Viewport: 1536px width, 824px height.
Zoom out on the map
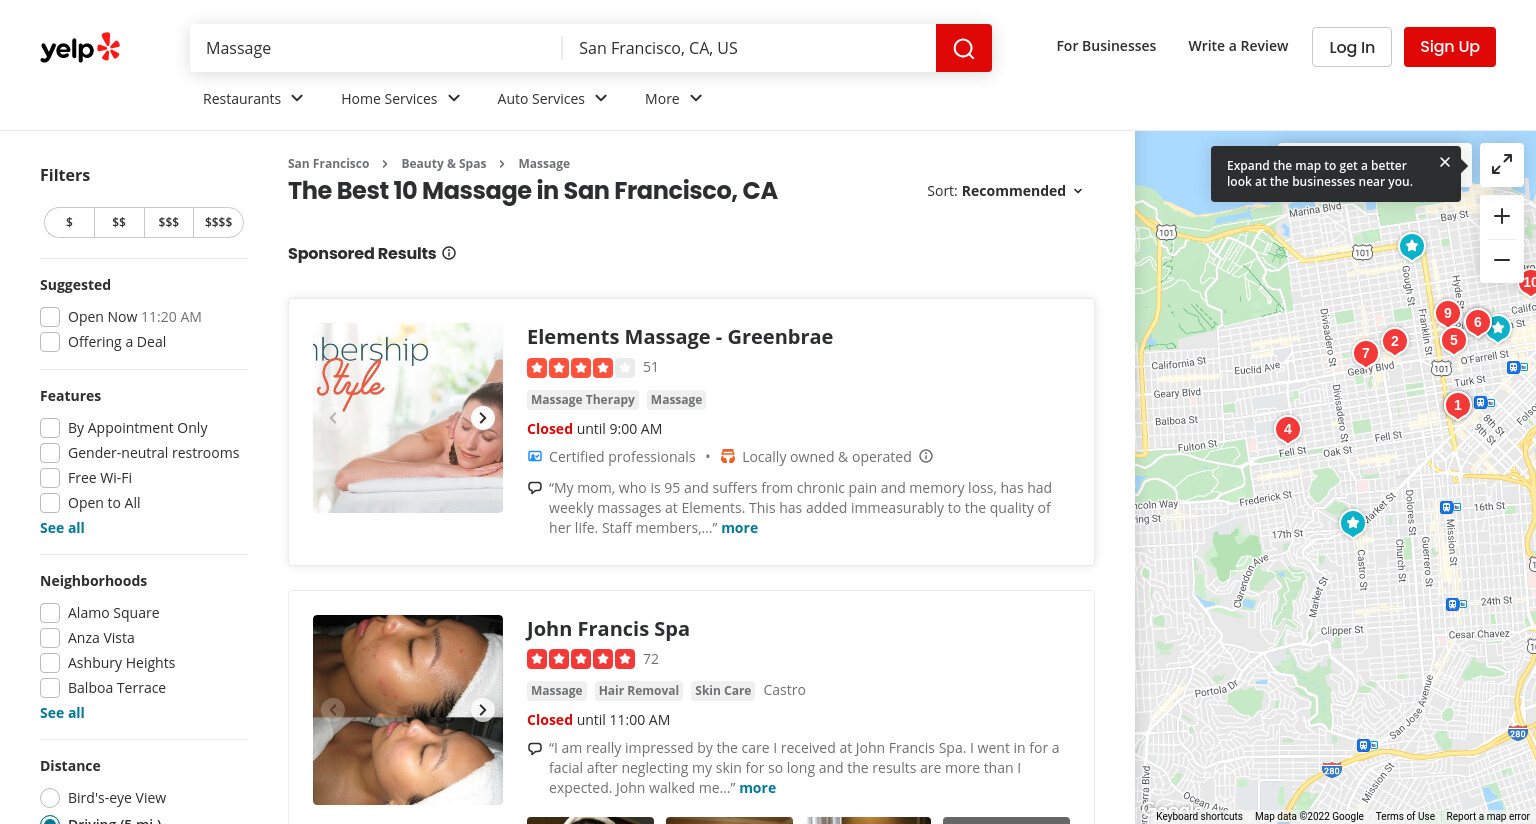click(x=1501, y=260)
